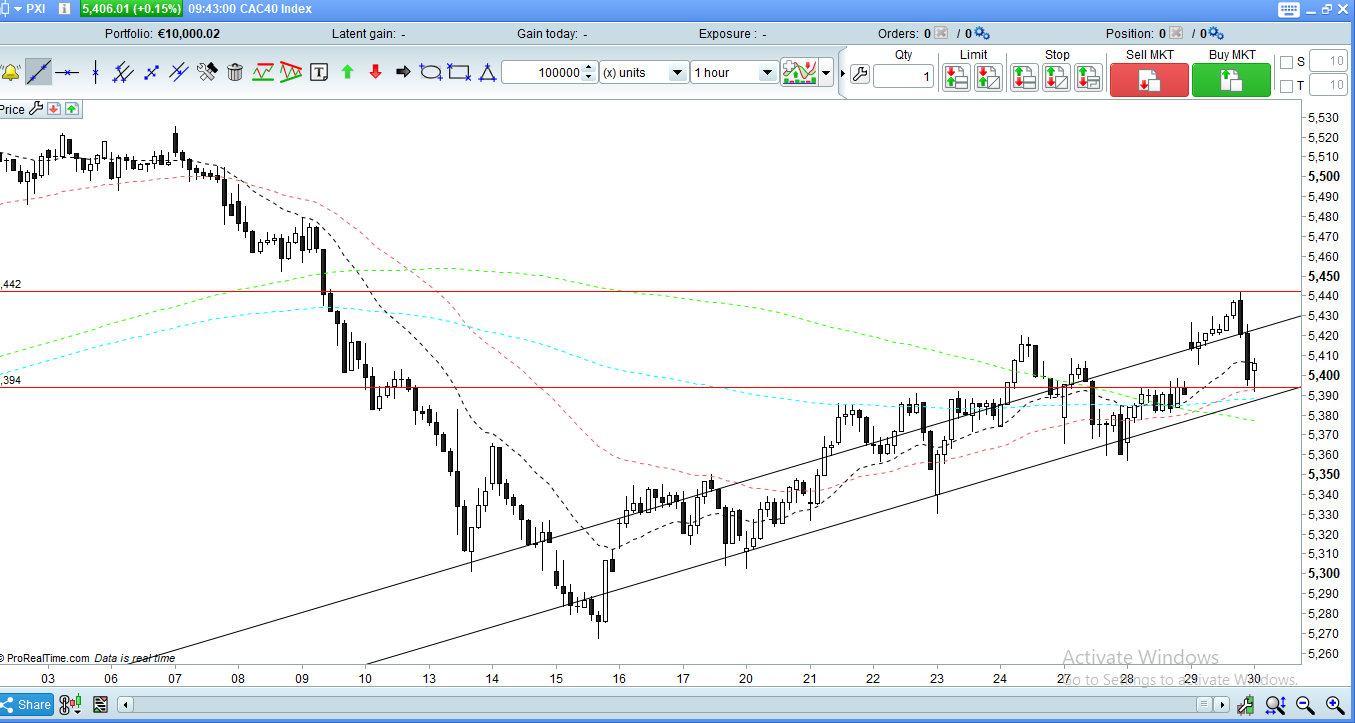Open the (x) units dropdown

[644, 73]
